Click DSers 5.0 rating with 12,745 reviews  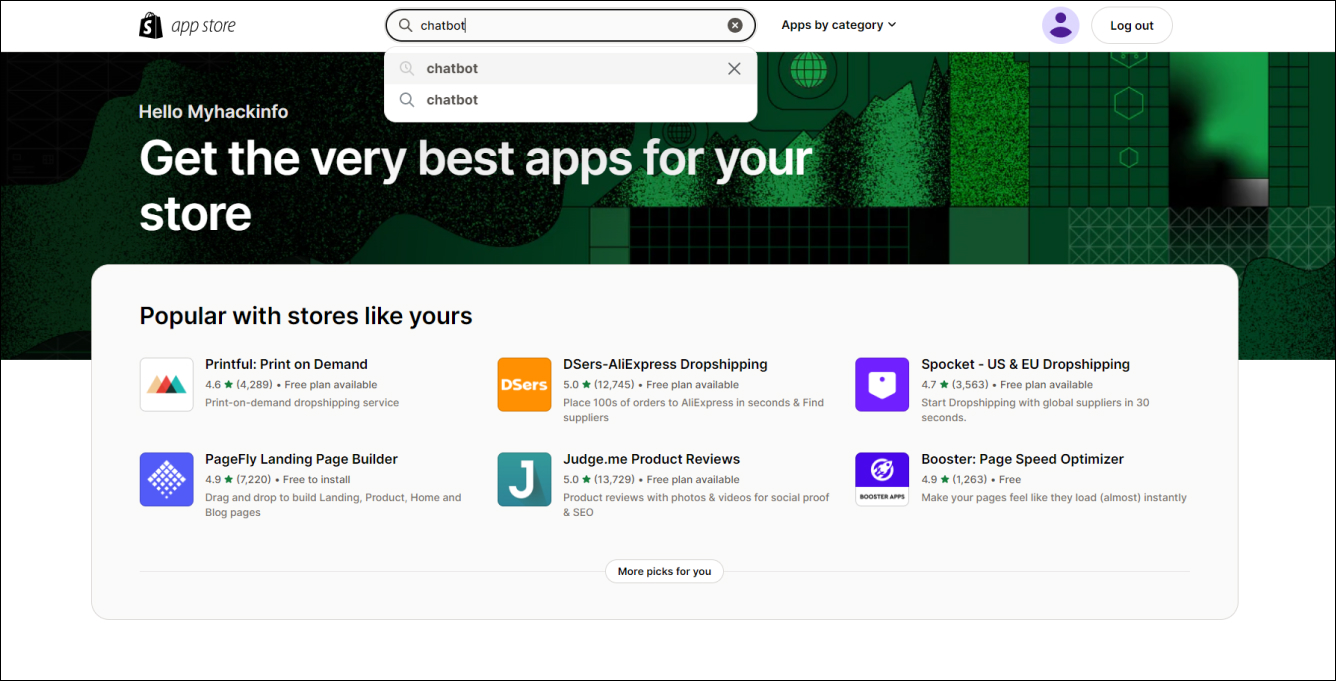(x=599, y=385)
